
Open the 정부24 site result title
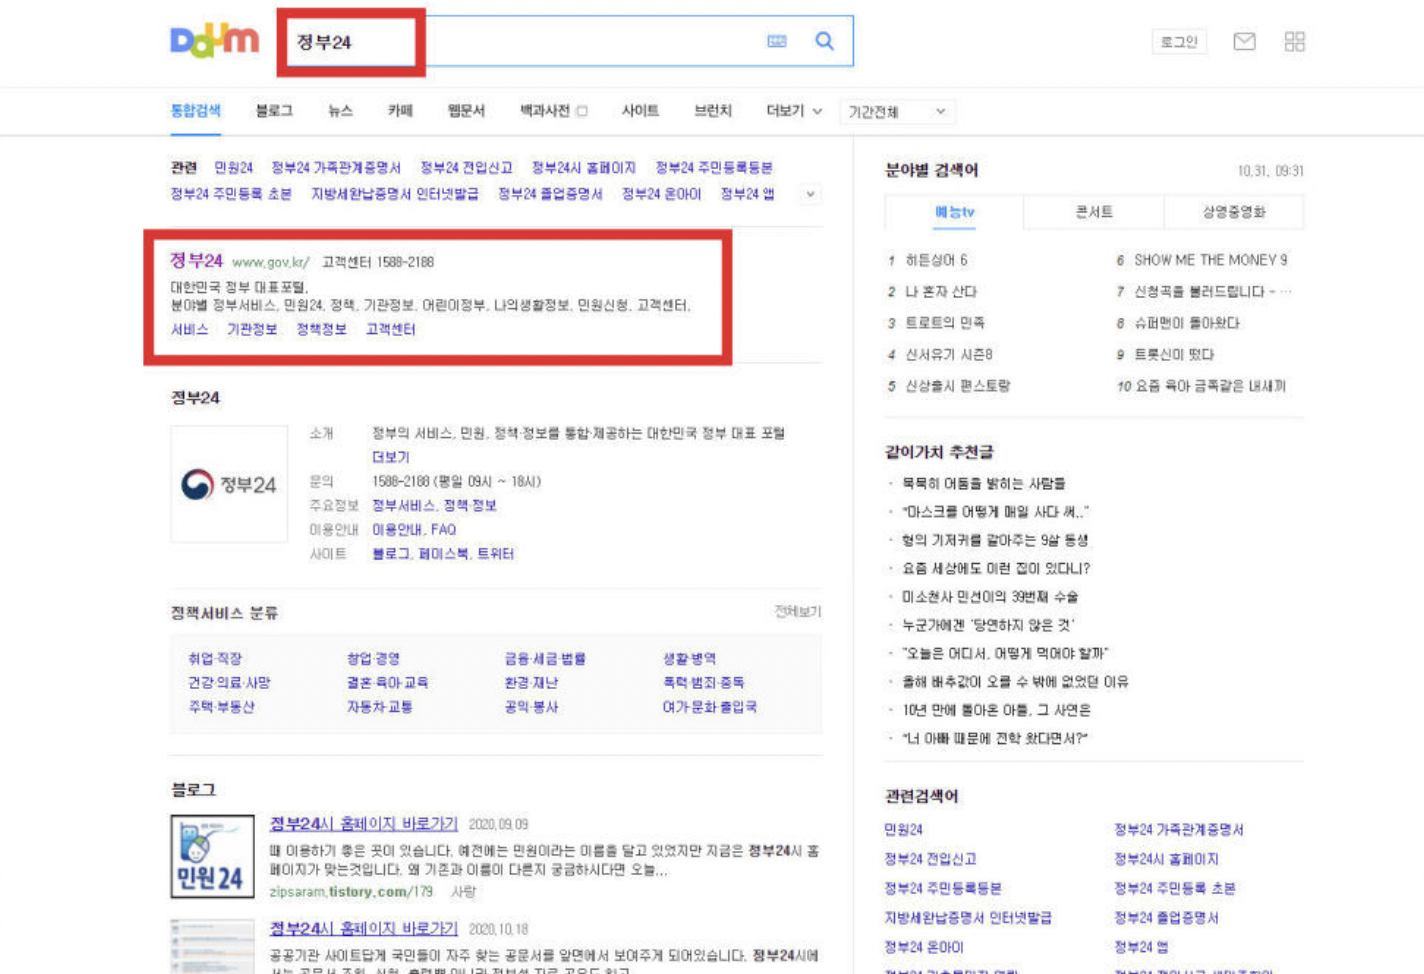196,261
